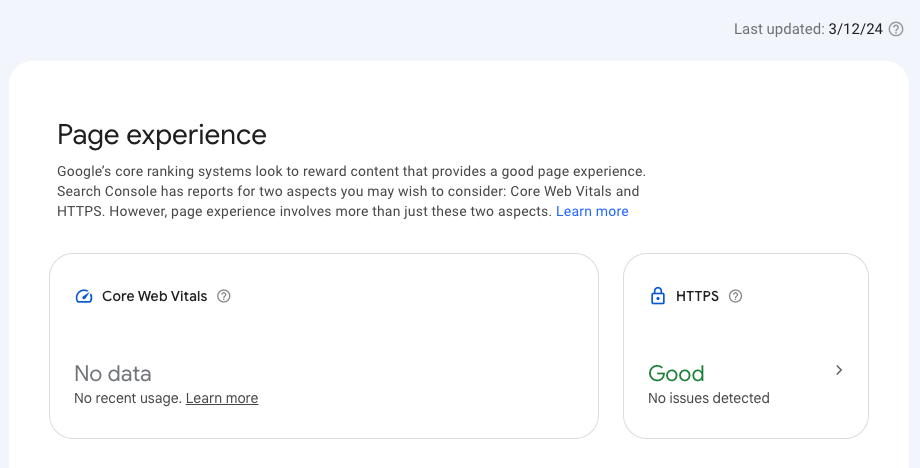Open Learn more link under No data
Image resolution: width=920 pixels, height=468 pixels.
tap(222, 398)
